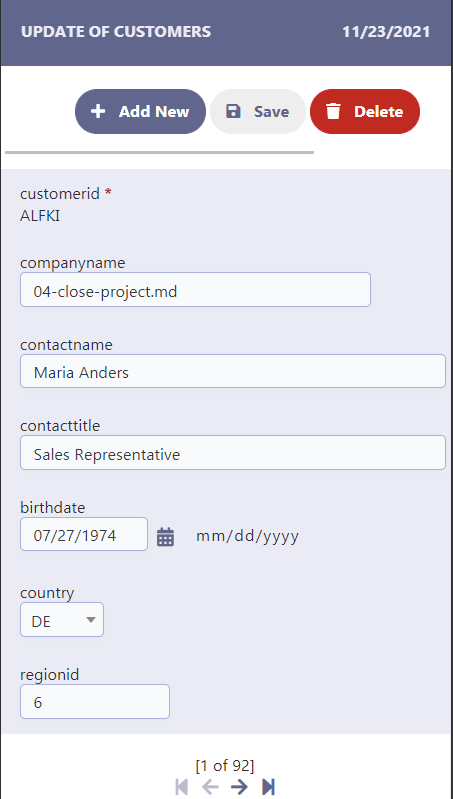
Task: Go to the first record arrow
Action: pos(181,787)
